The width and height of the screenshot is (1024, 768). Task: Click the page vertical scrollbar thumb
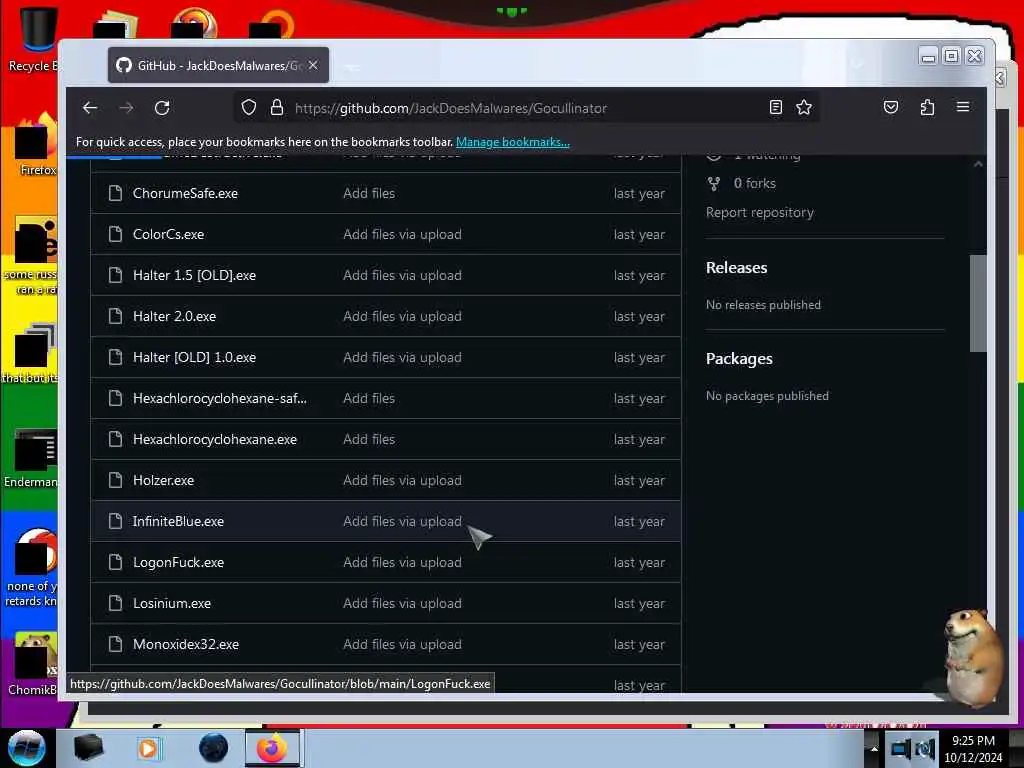[x=978, y=303]
